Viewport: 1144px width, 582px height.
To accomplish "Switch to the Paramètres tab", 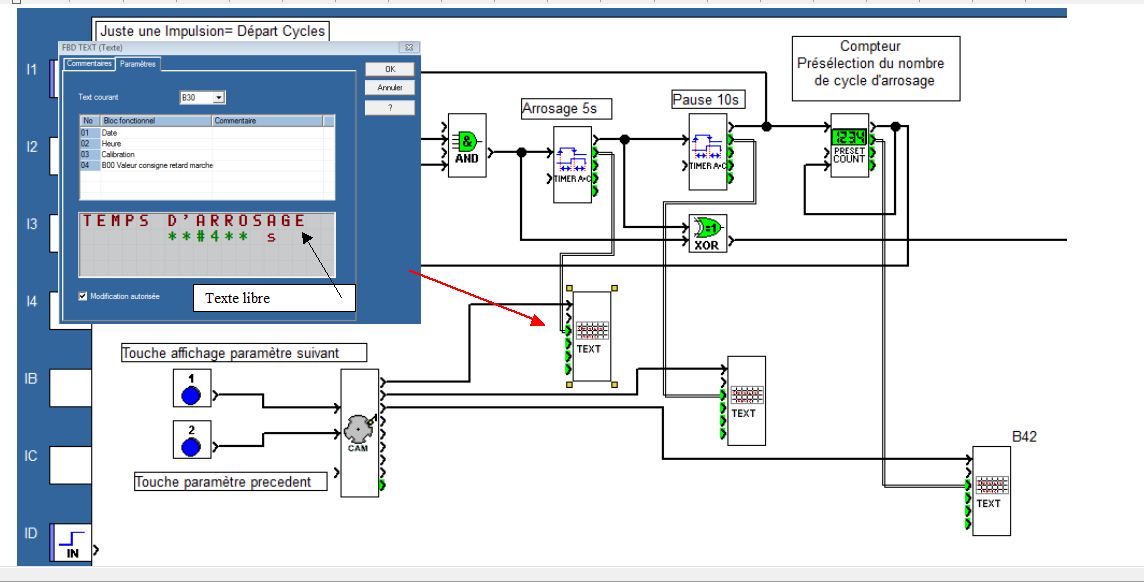I will click(138, 64).
